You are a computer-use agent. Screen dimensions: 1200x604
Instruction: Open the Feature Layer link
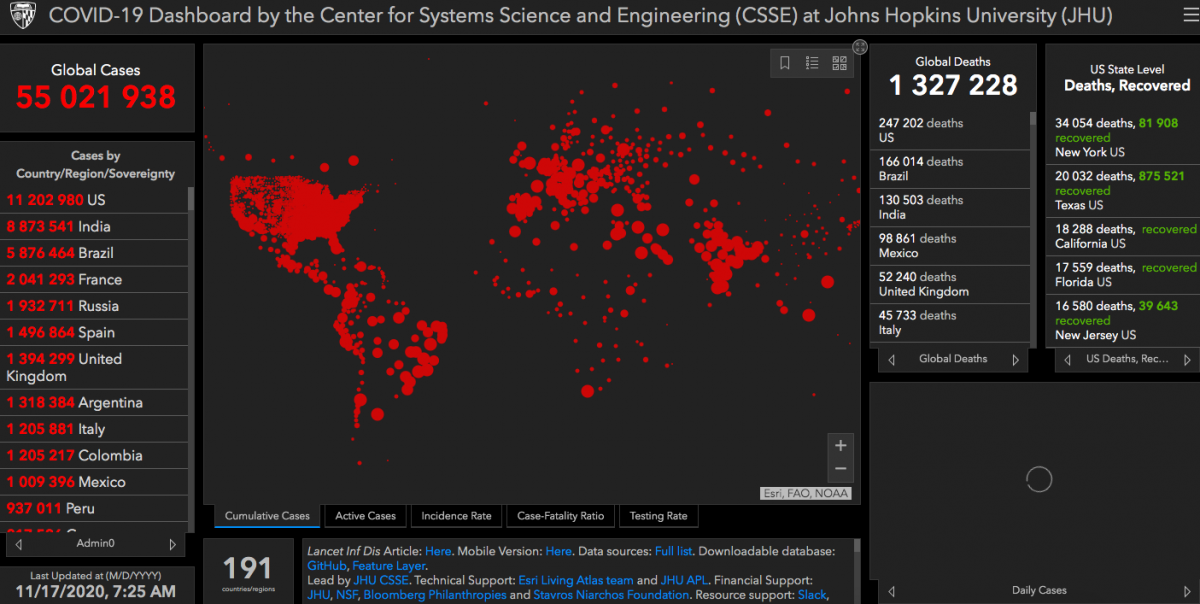point(389,566)
